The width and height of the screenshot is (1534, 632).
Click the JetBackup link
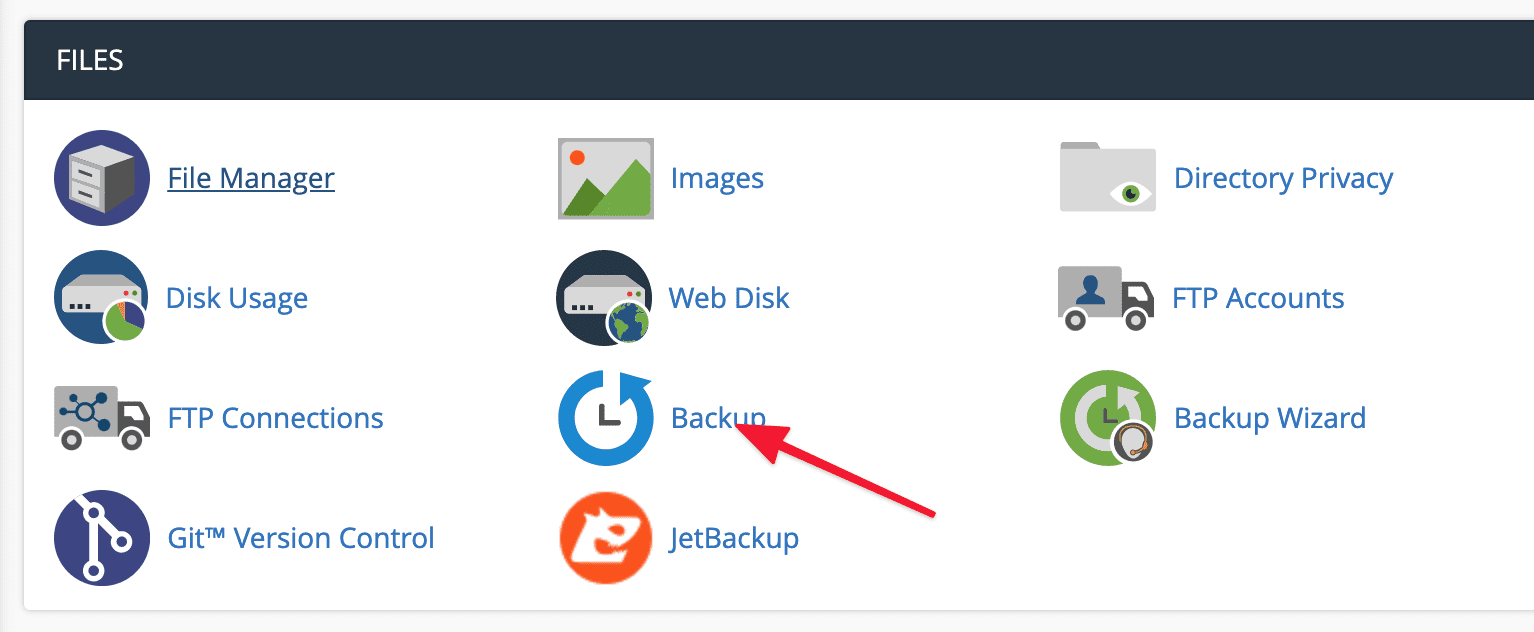(734, 538)
